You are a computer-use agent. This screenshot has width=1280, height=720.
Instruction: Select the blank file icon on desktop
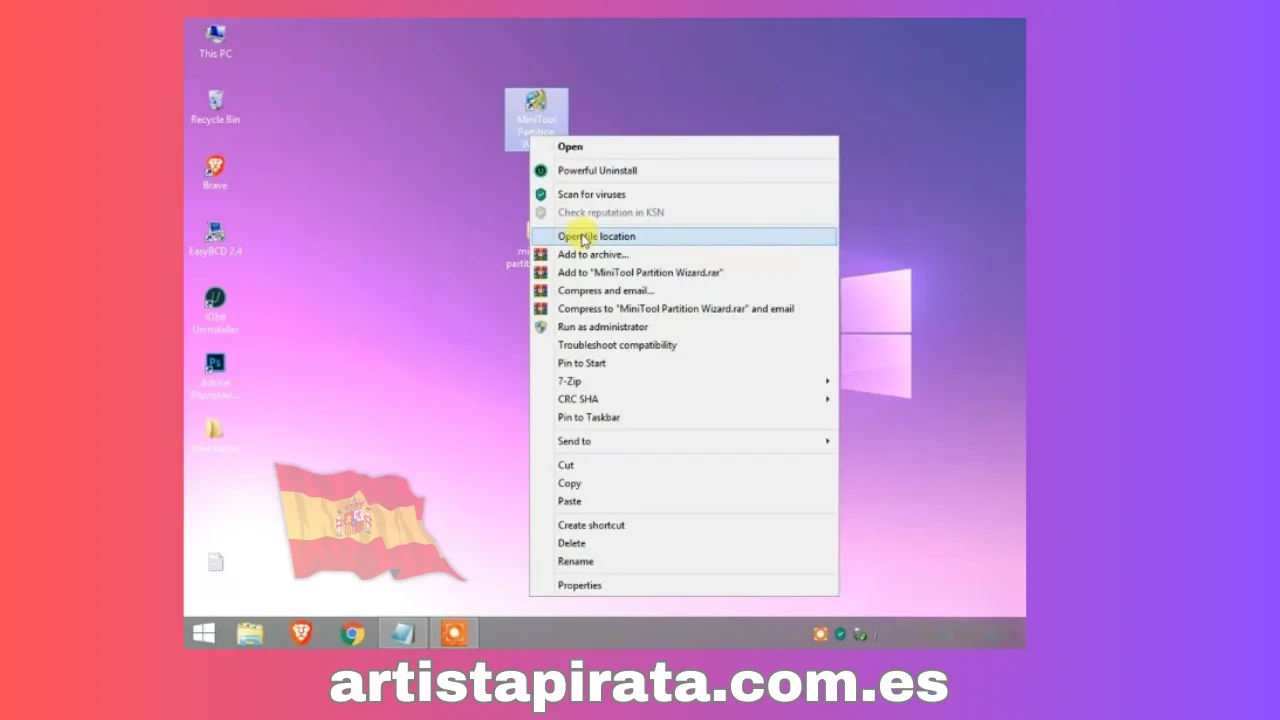[x=215, y=562]
